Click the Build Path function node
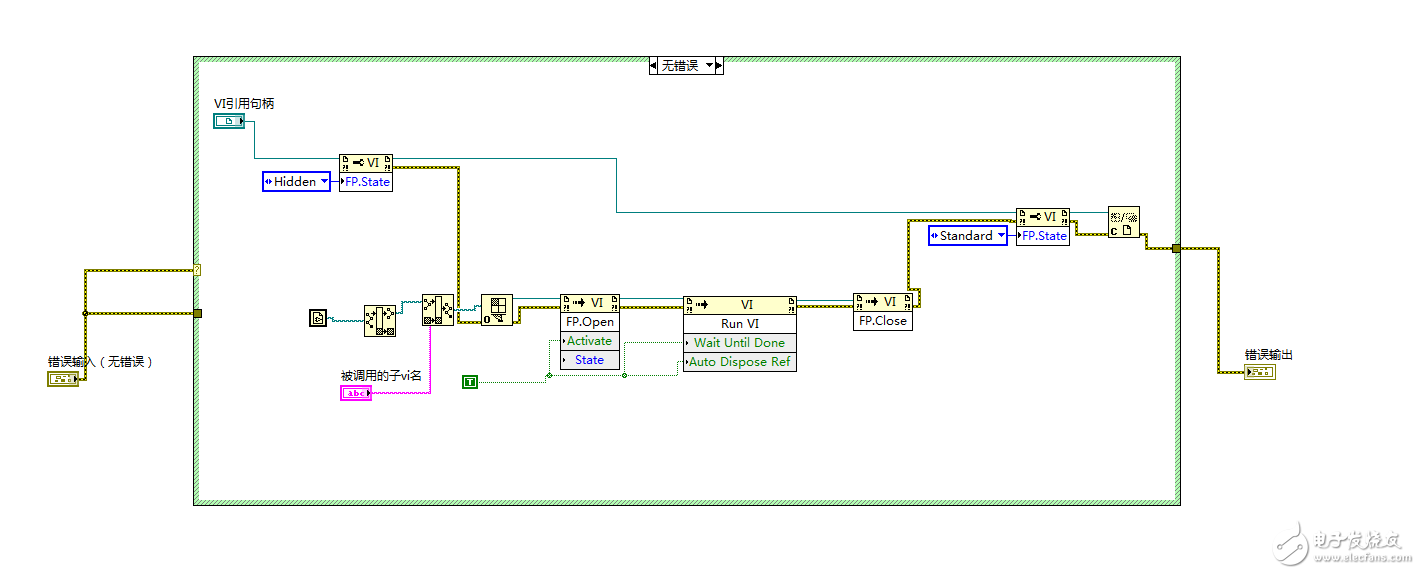1420x574 pixels. [438, 309]
